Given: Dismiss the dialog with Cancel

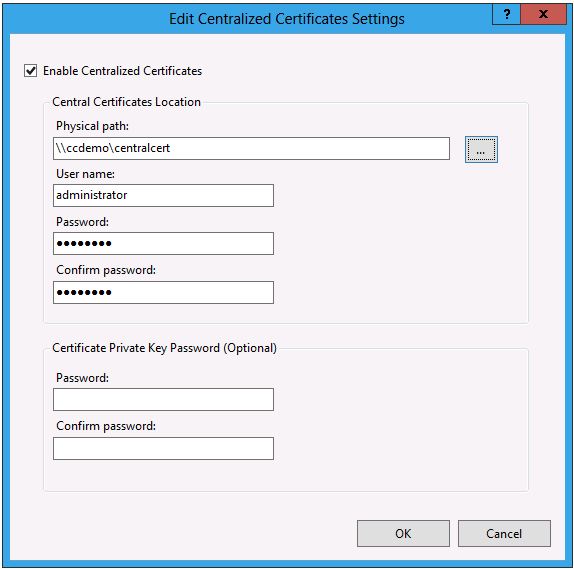Looking at the screenshot, I should coord(504,533).
